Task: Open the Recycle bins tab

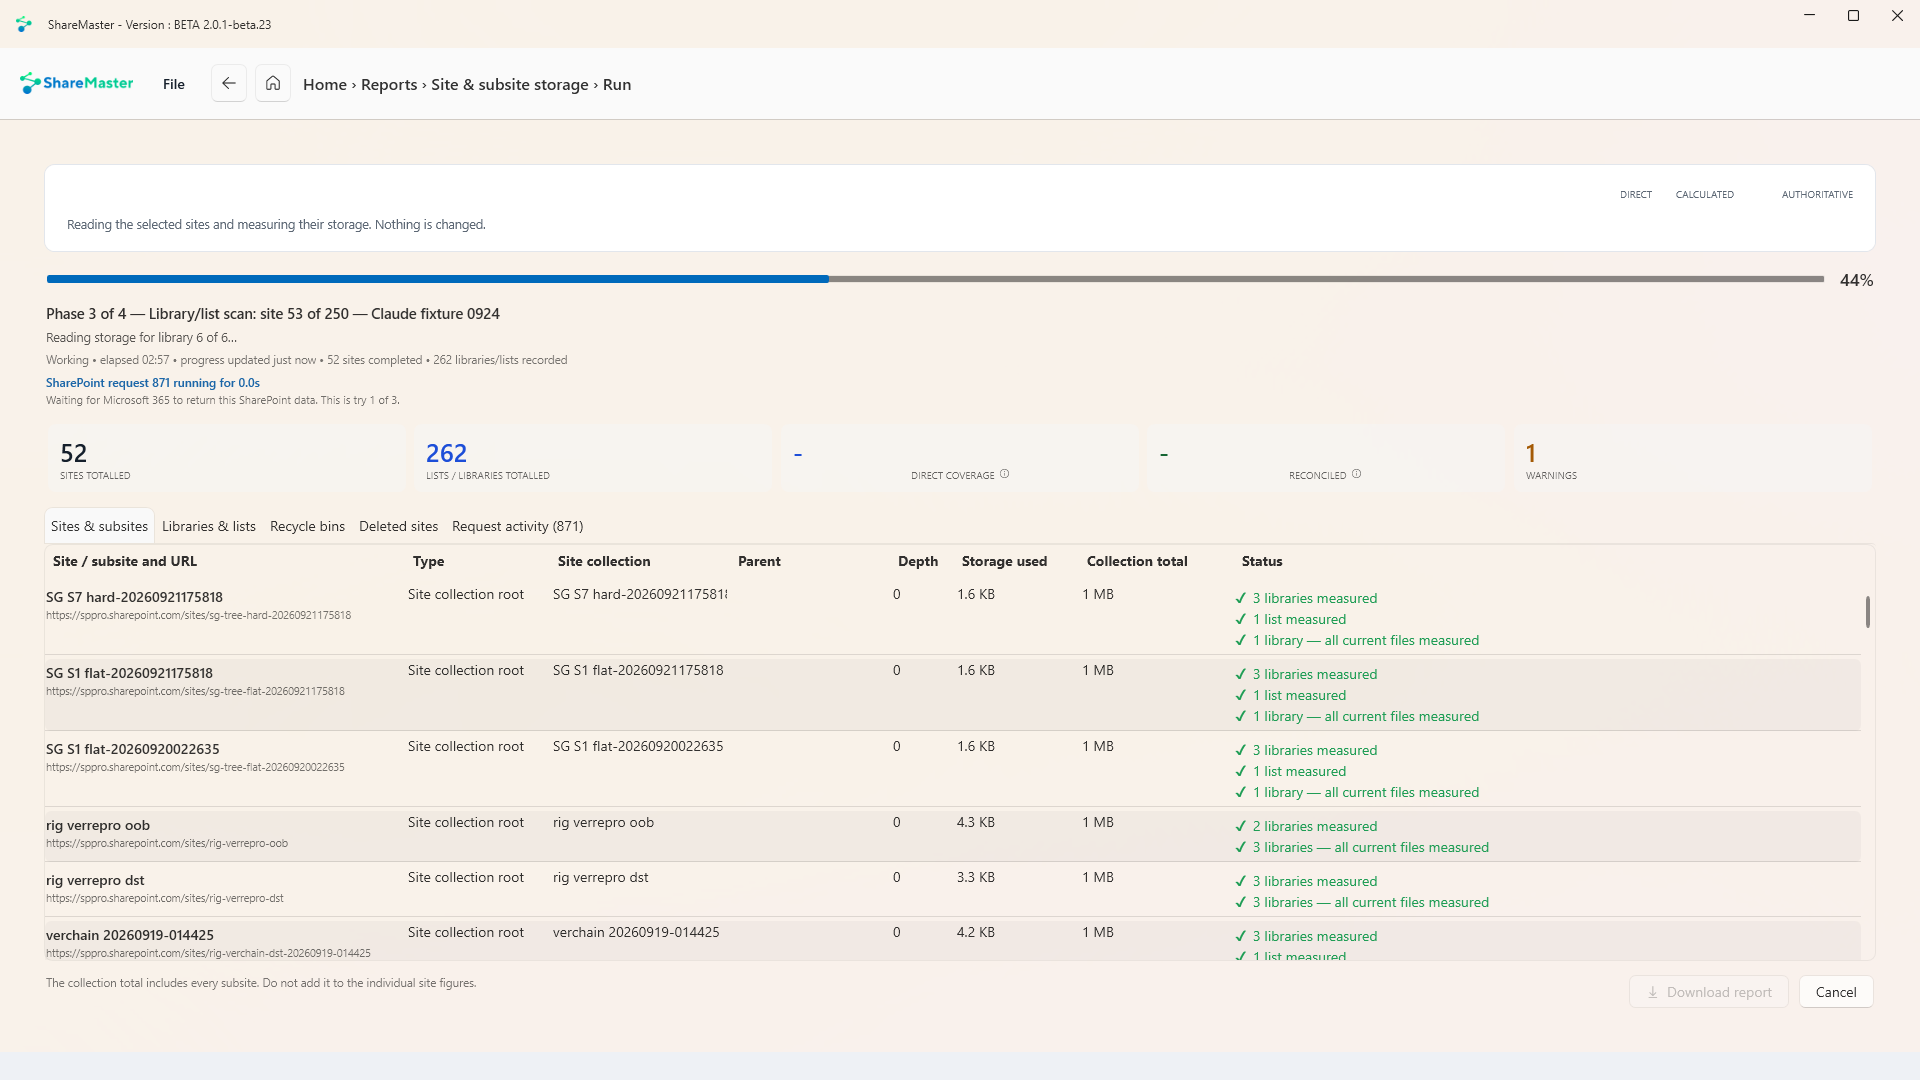Action: (307, 526)
